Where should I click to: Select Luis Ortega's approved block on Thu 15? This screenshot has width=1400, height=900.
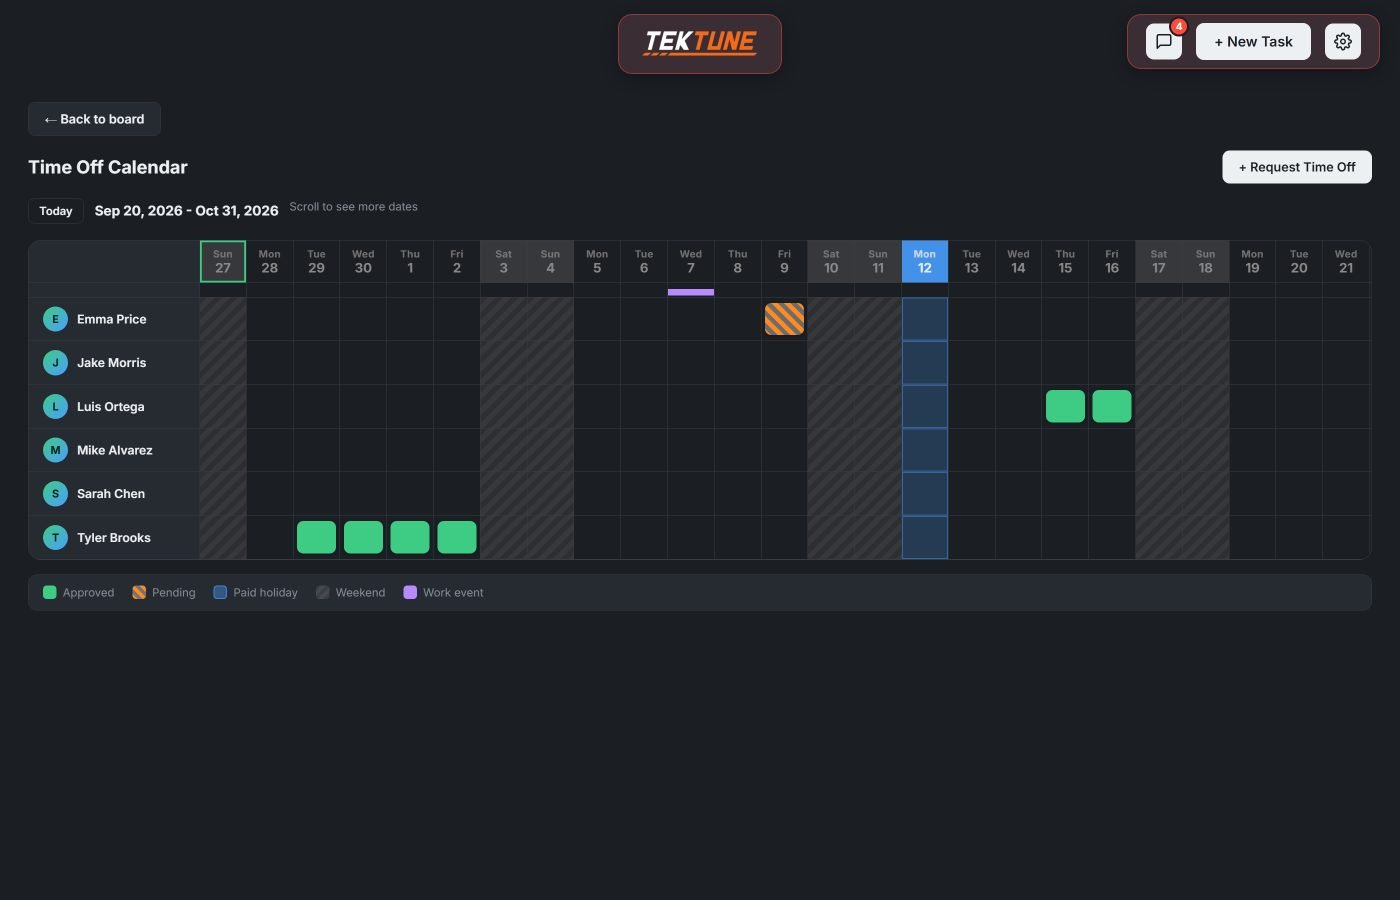click(1065, 406)
